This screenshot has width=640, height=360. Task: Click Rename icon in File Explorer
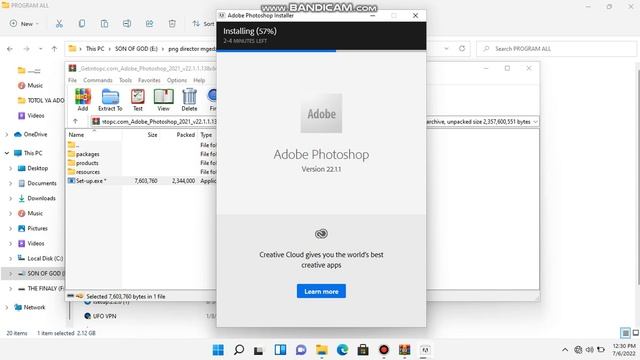[127, 24]
